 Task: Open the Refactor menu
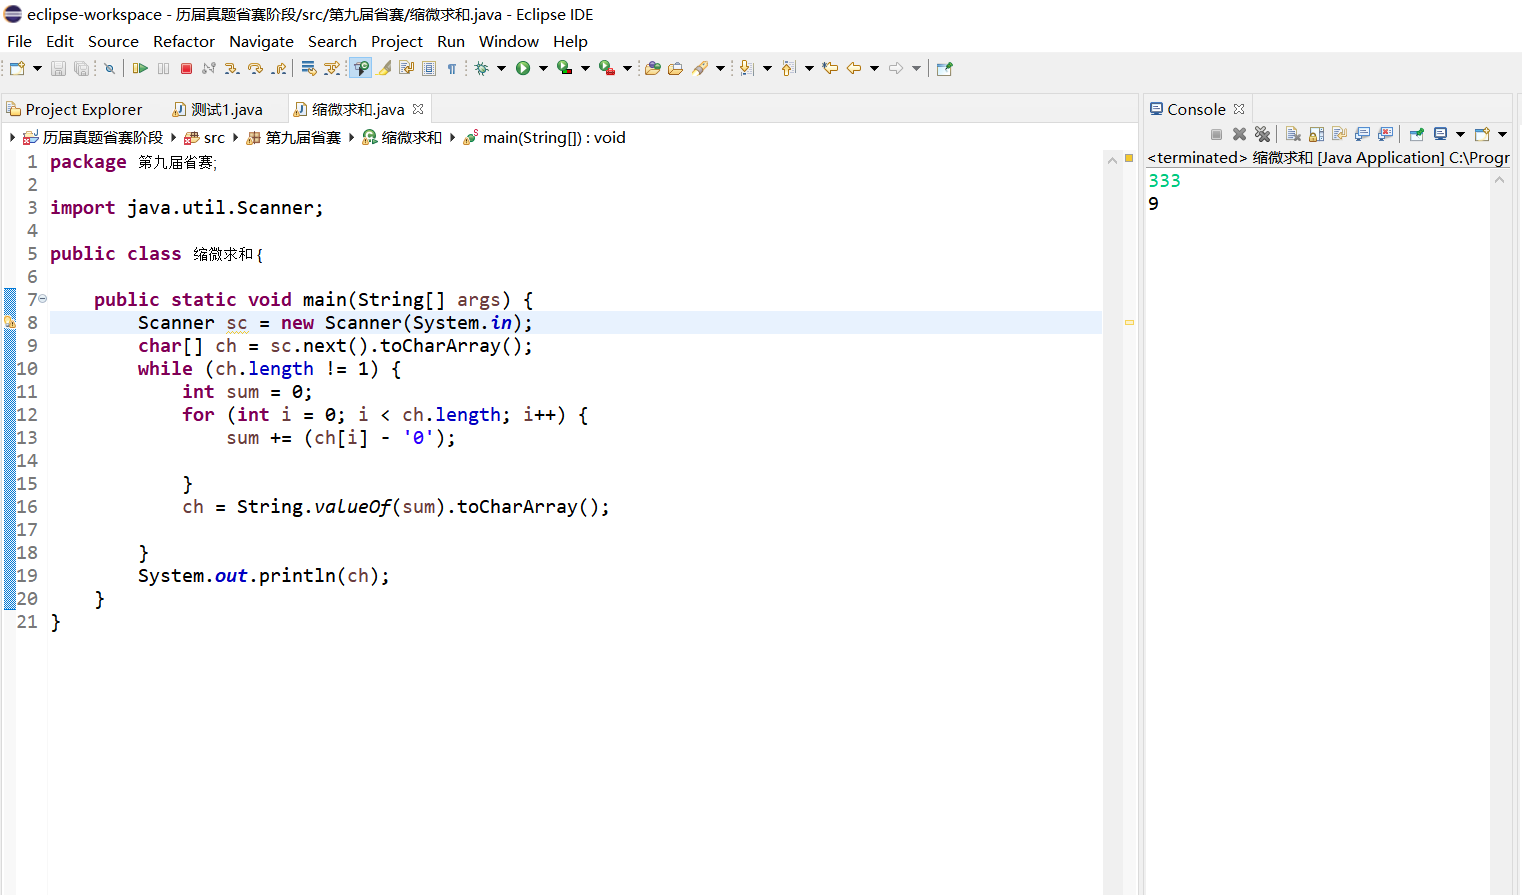[184, 41]
